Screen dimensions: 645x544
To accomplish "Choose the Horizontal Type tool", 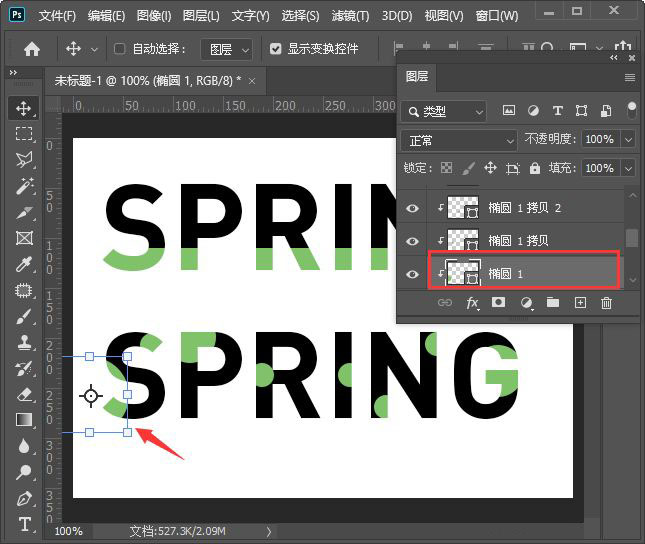I will click(24, 524).
